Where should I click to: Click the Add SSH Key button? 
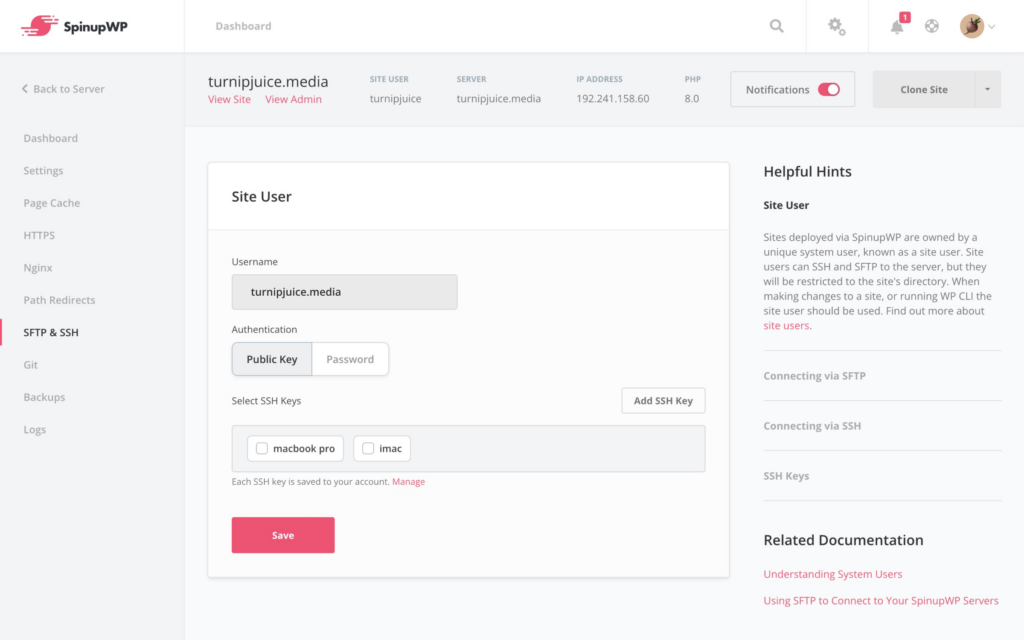tap(663, 400)
